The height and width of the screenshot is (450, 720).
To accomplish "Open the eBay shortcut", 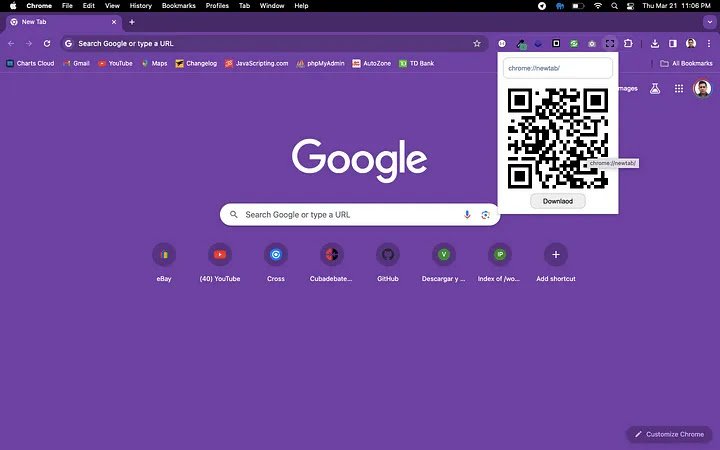I will [164, 263].
